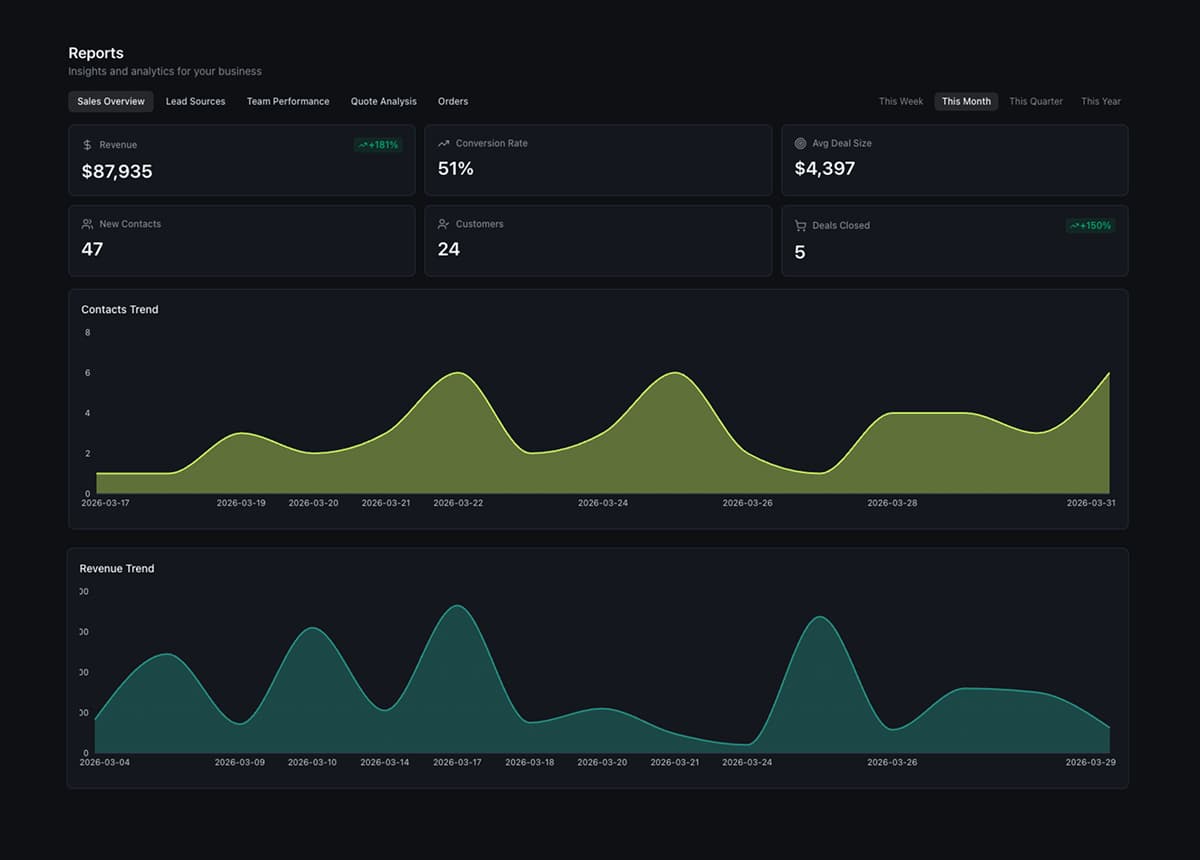Switch to This Year time range
Screen dimensions: 1200x860
pyautogui.click(x=1100, y=101)
